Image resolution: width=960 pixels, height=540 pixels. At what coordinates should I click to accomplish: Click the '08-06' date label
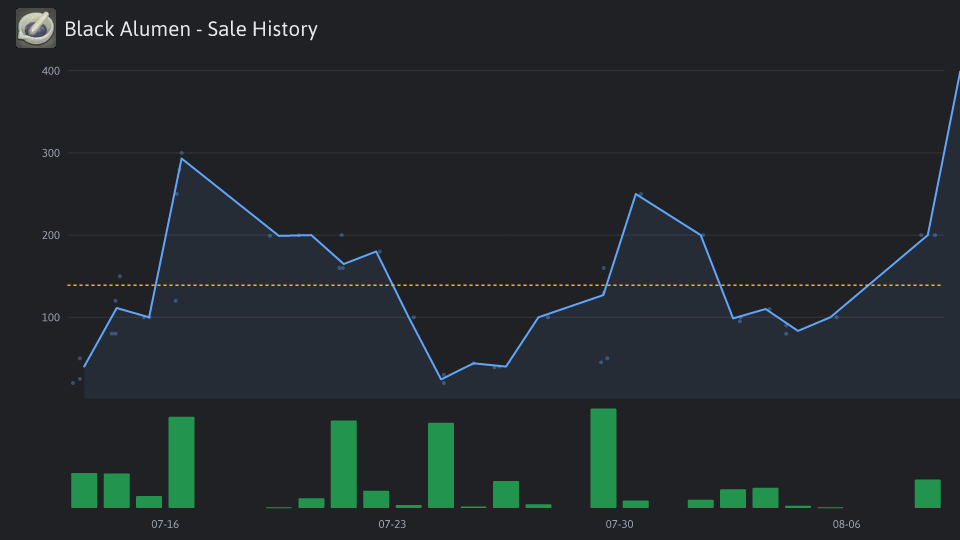(846, 524)
